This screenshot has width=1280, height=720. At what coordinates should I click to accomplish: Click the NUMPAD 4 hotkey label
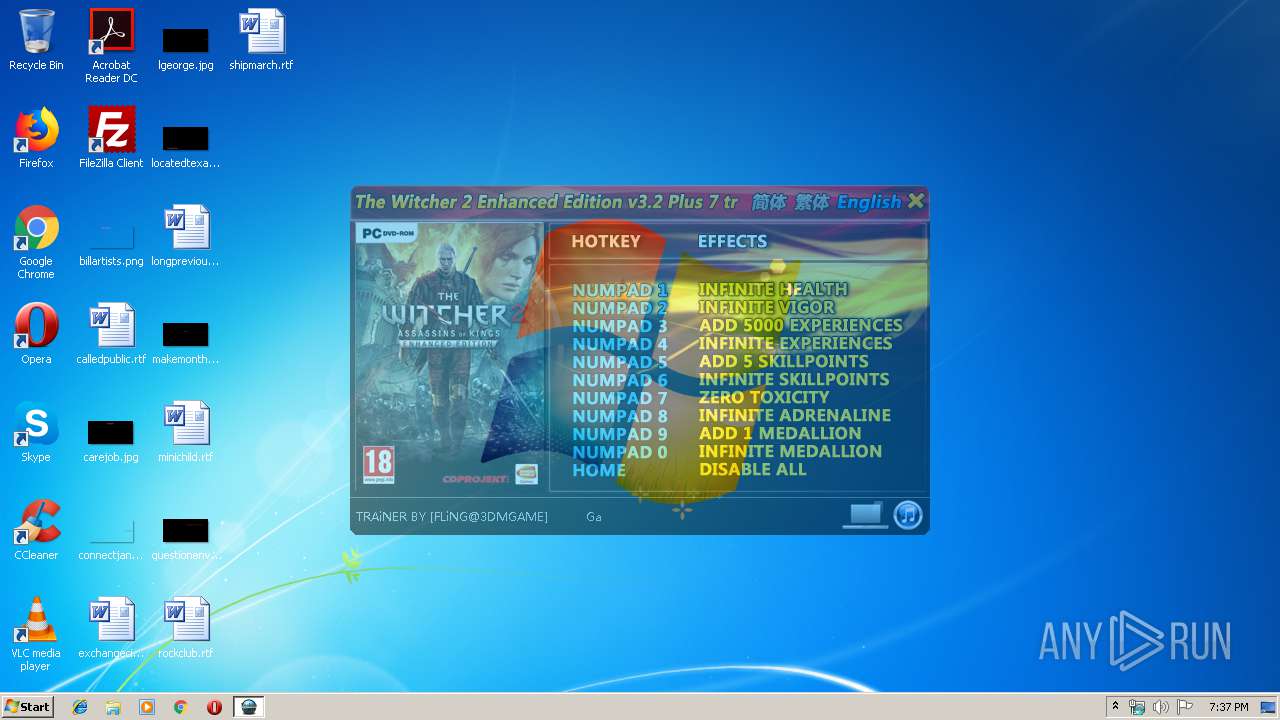pos(620,344)
